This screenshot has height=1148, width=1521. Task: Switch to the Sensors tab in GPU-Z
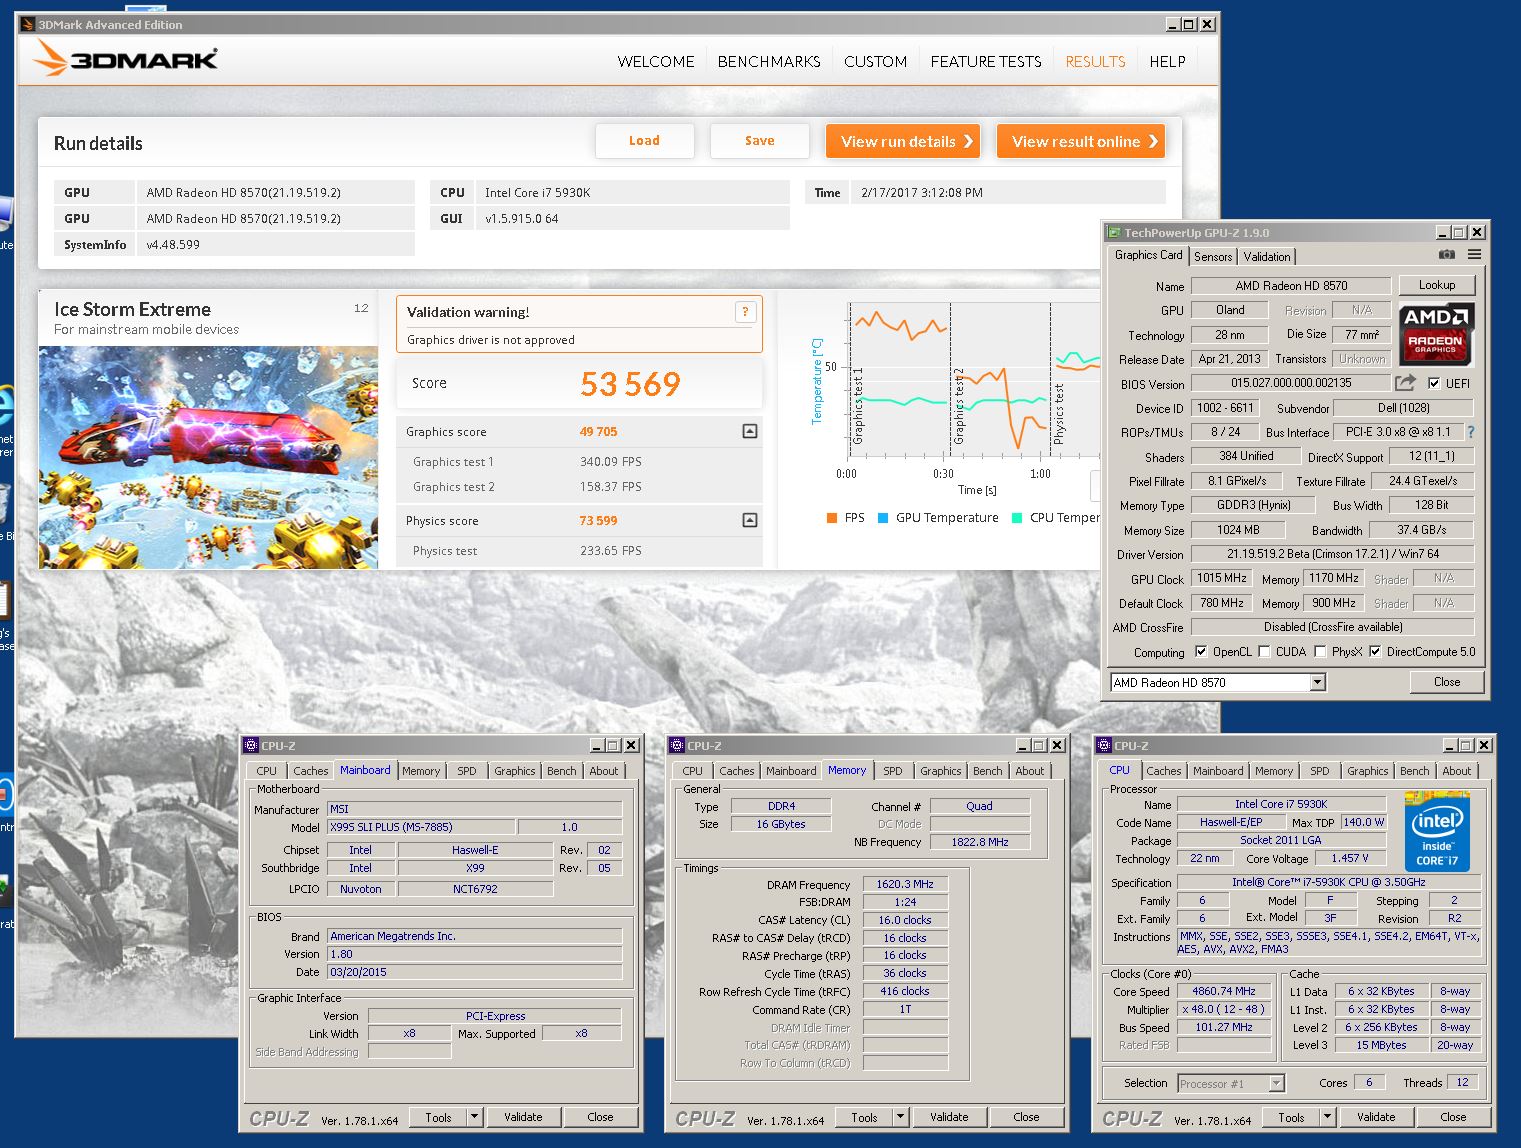[1213, 257]
